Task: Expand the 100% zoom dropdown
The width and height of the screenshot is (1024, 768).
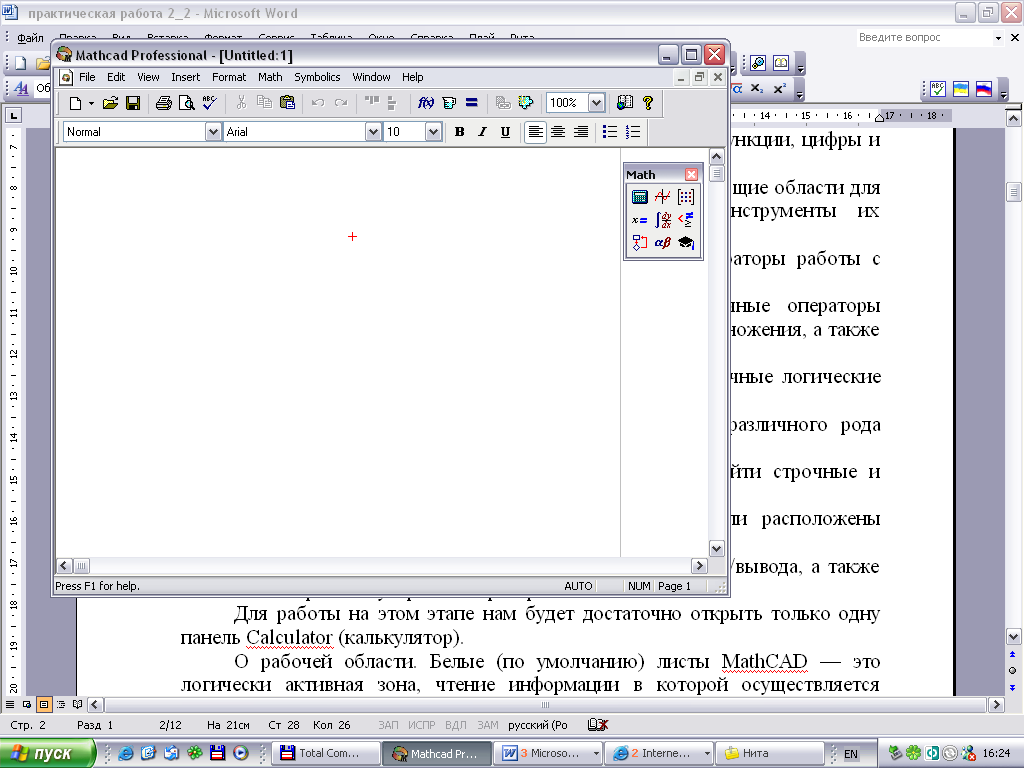Action: click(x=596, y=103)
